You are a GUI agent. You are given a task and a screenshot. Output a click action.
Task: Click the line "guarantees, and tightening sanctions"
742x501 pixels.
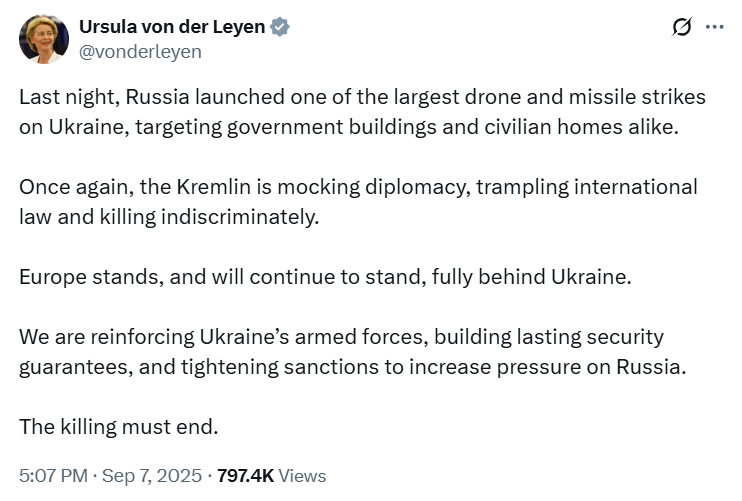[353, 367]
